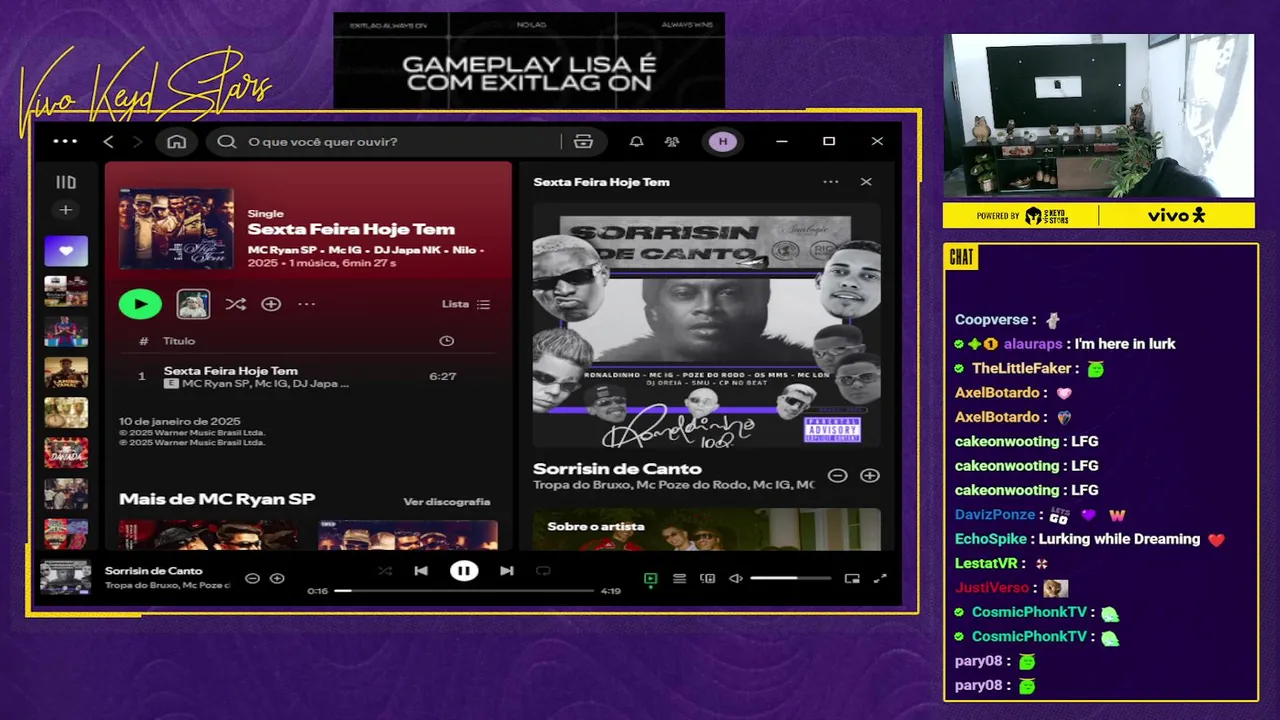Open the Home page

177,142
